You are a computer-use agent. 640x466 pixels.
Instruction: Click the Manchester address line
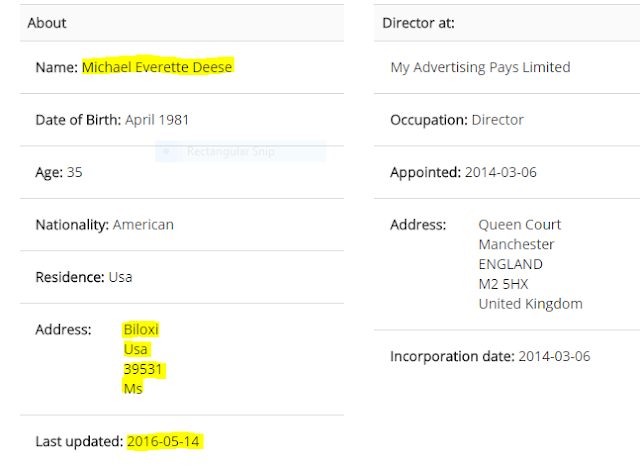coord(516,244)
